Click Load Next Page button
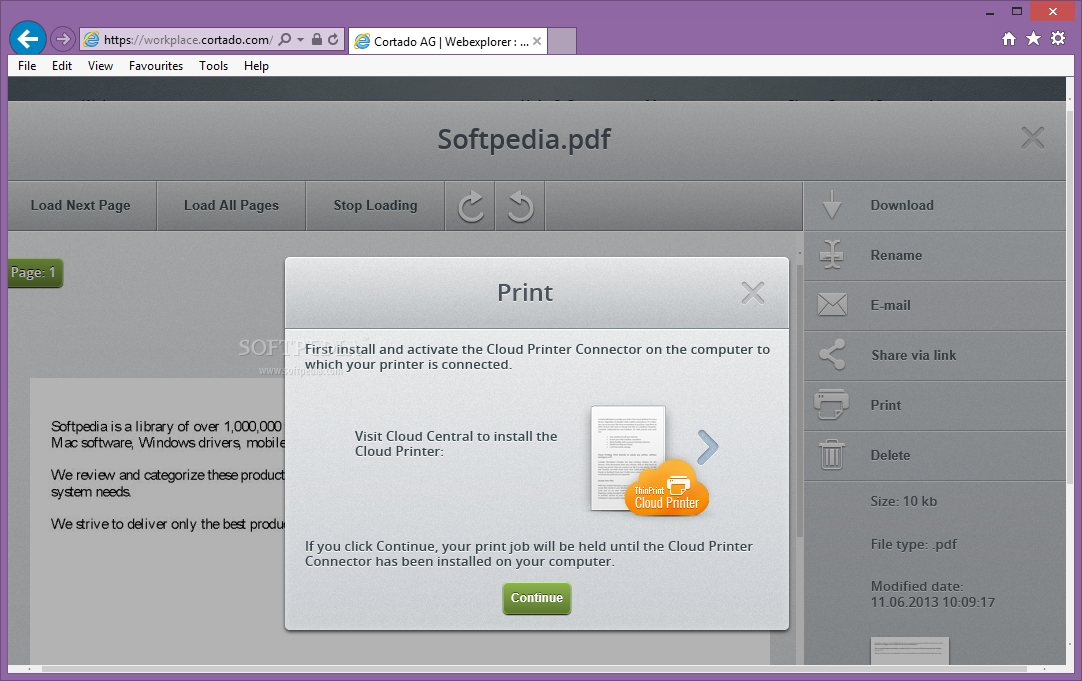Image resolution: width=1082 pixels, height=681 pixels. [x=81, y=206]
